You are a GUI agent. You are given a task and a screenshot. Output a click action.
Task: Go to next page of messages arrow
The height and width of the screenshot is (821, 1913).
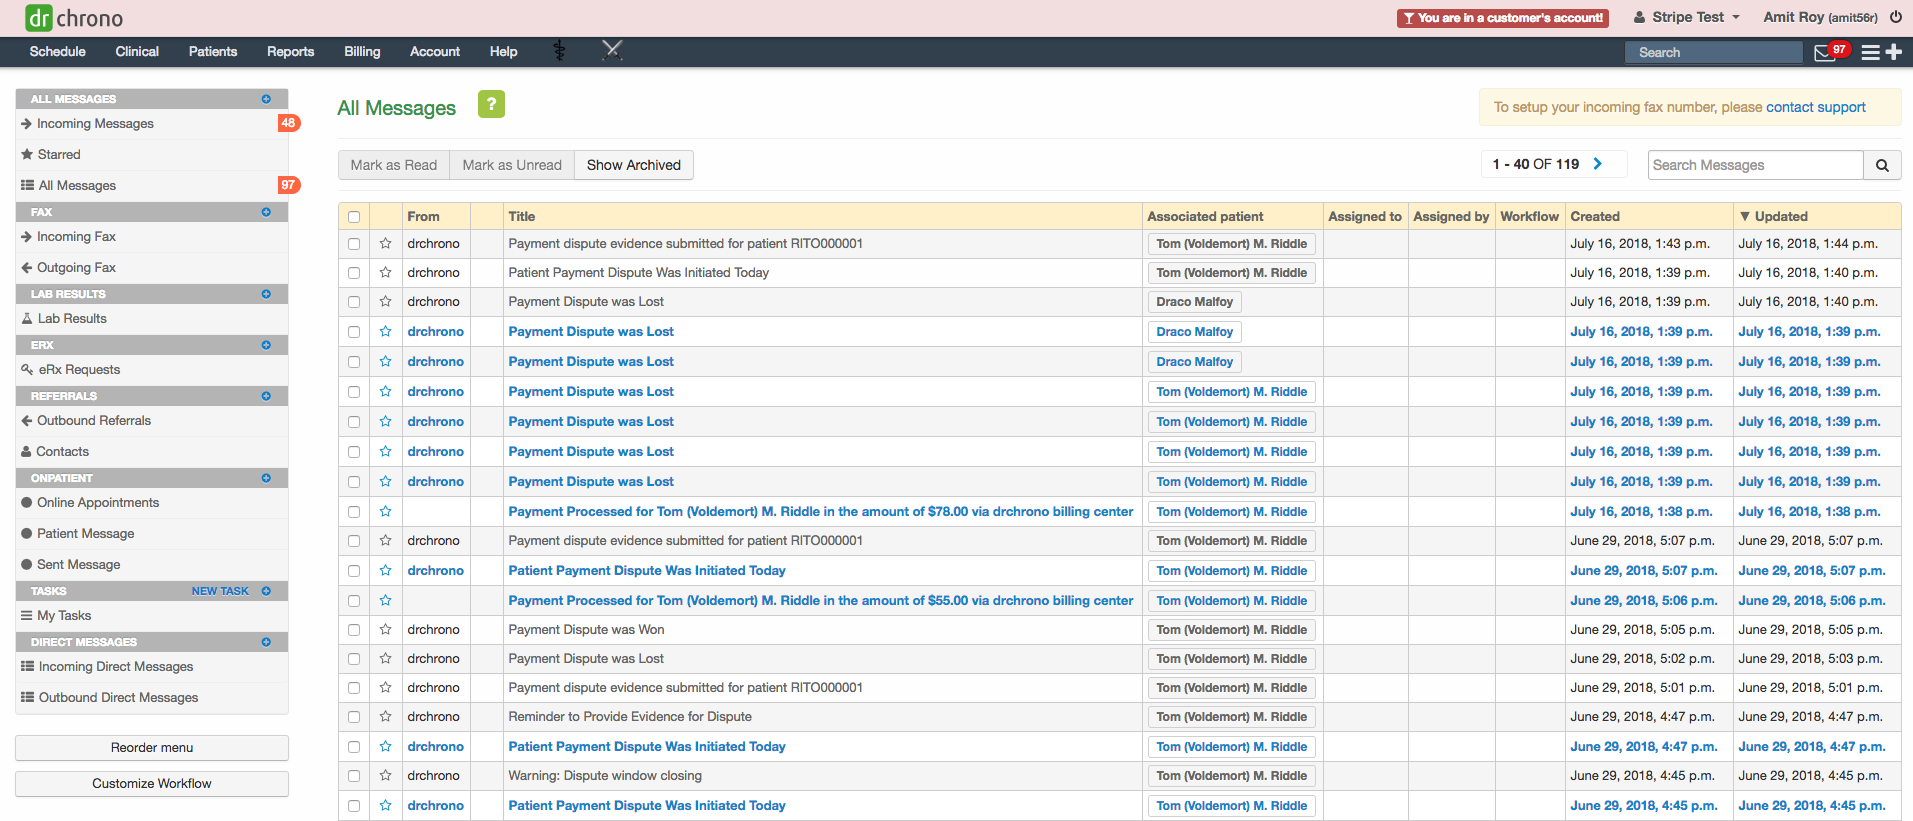[x=1597, y=164]
